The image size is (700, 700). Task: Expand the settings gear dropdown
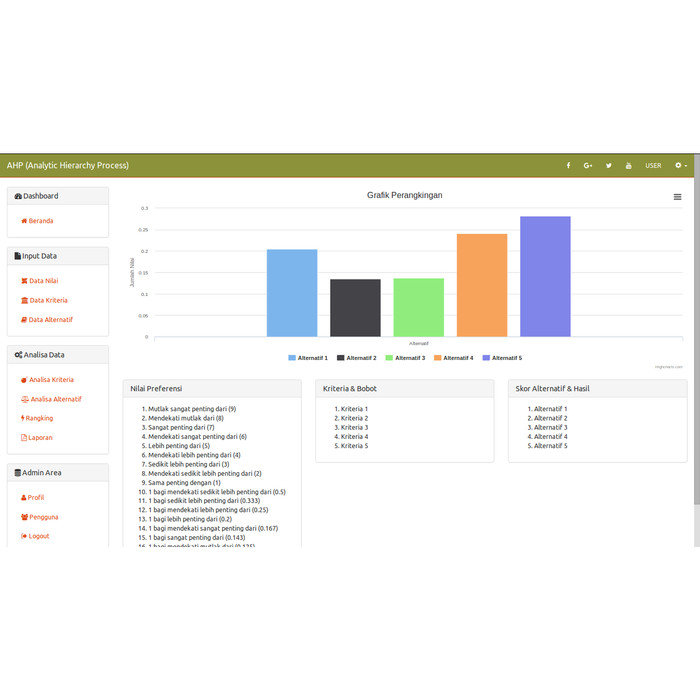click(681, 166)
